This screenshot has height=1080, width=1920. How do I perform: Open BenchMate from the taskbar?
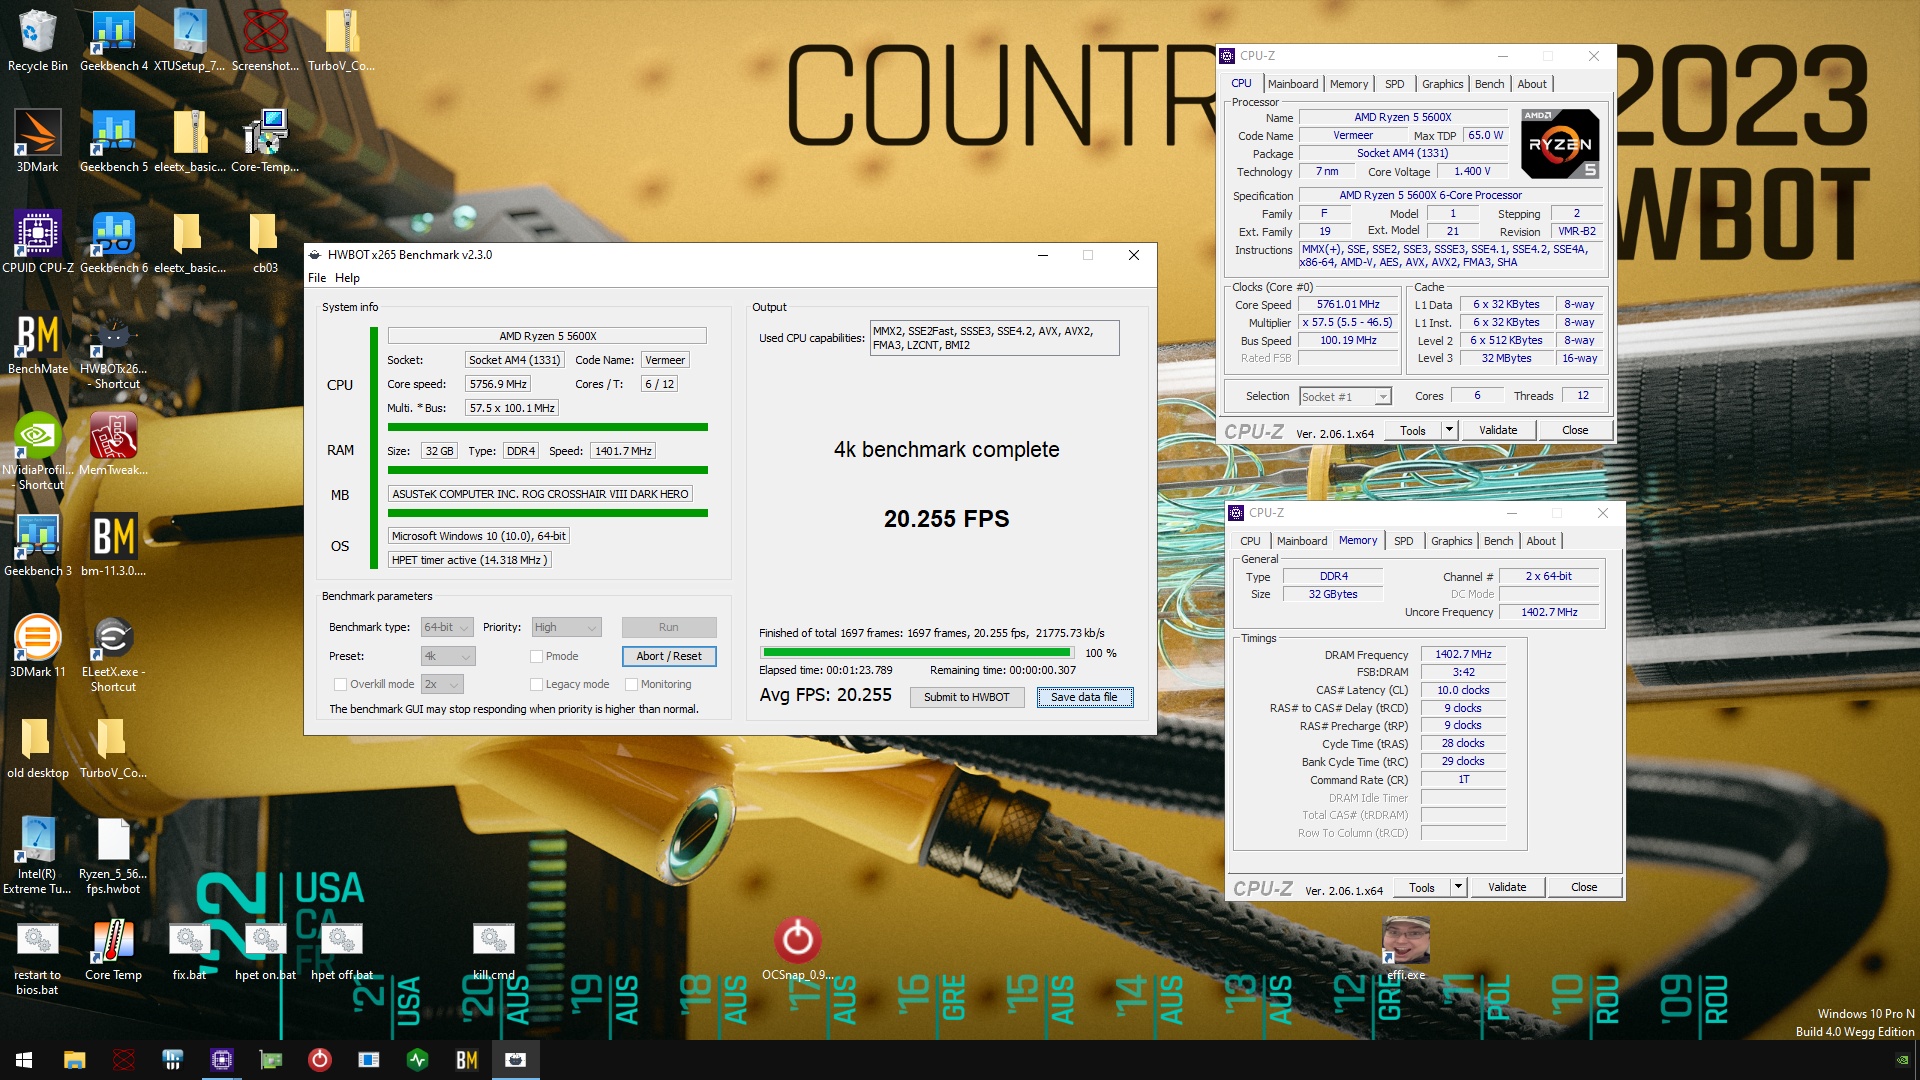click(466, 1060)
